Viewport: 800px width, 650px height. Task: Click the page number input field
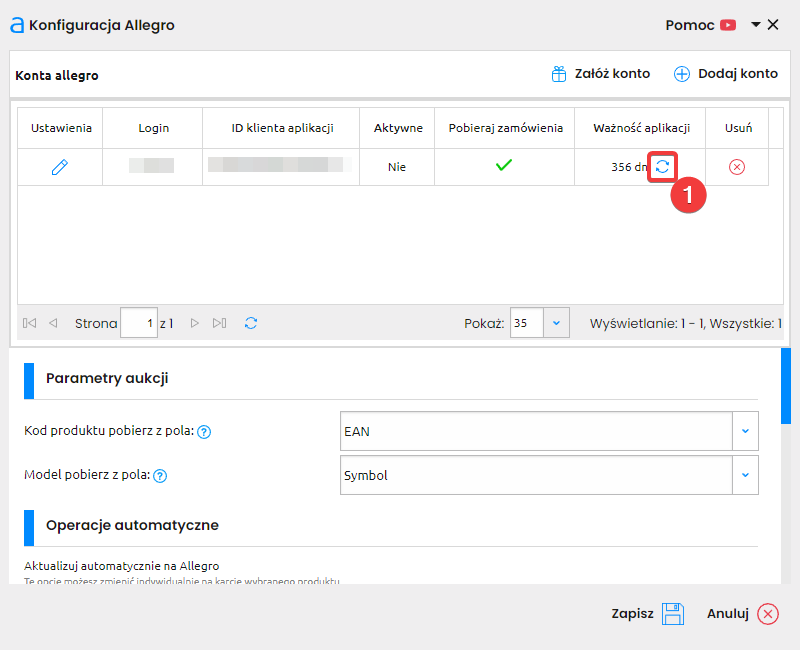pos(139,323)
